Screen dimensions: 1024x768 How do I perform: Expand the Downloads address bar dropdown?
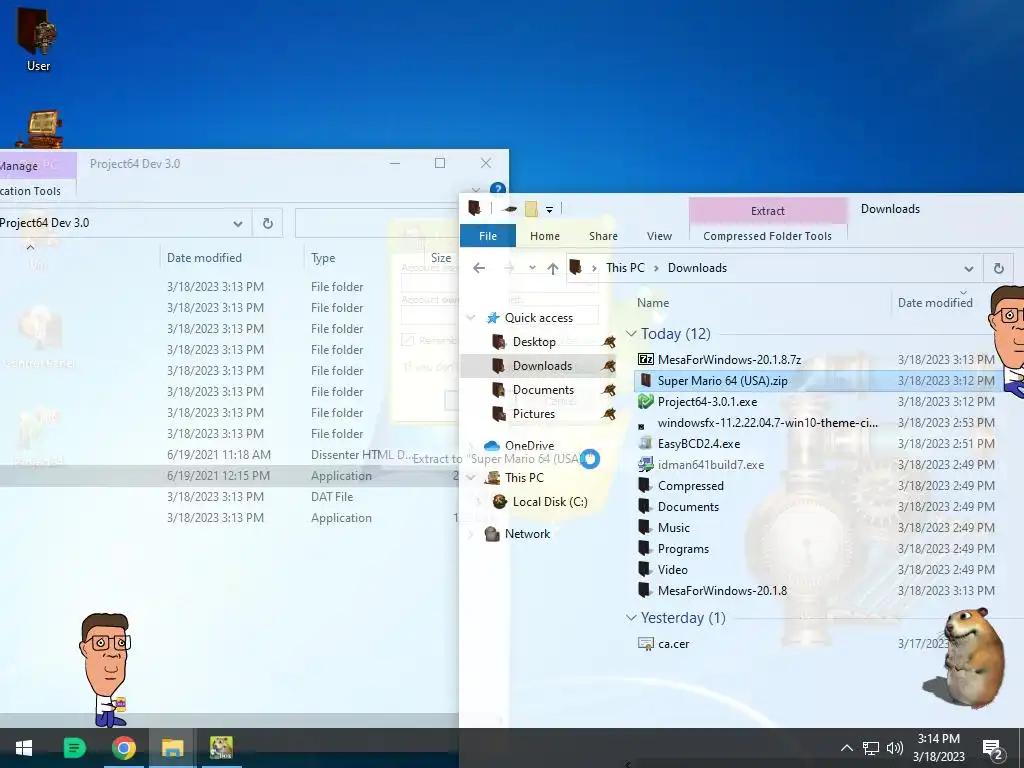pos(968,268)
